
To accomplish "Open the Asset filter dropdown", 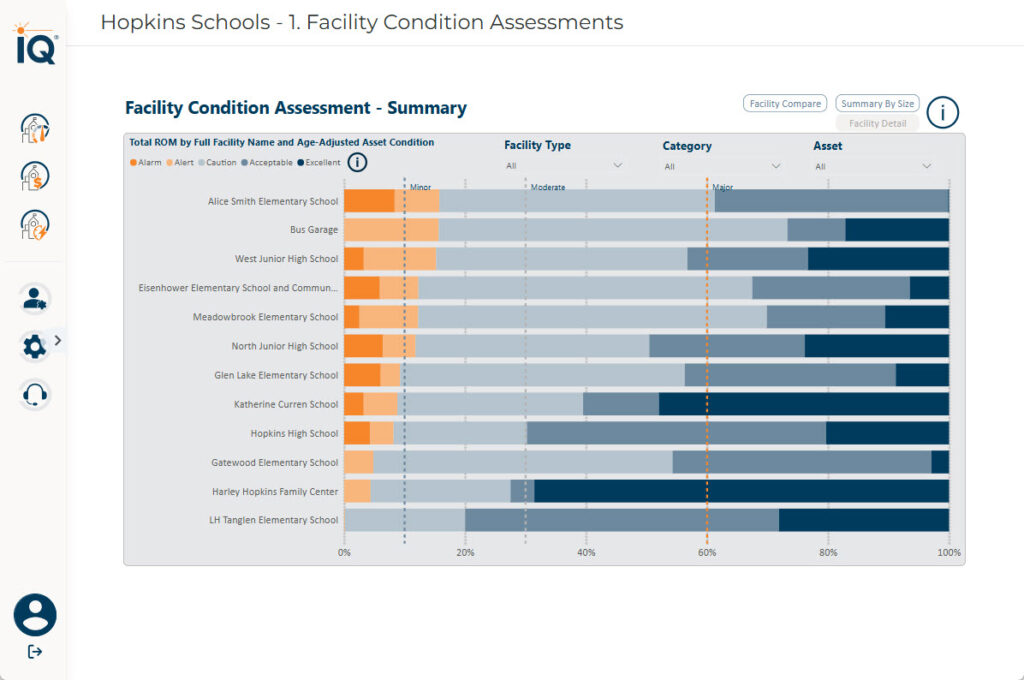I will 873,166.
